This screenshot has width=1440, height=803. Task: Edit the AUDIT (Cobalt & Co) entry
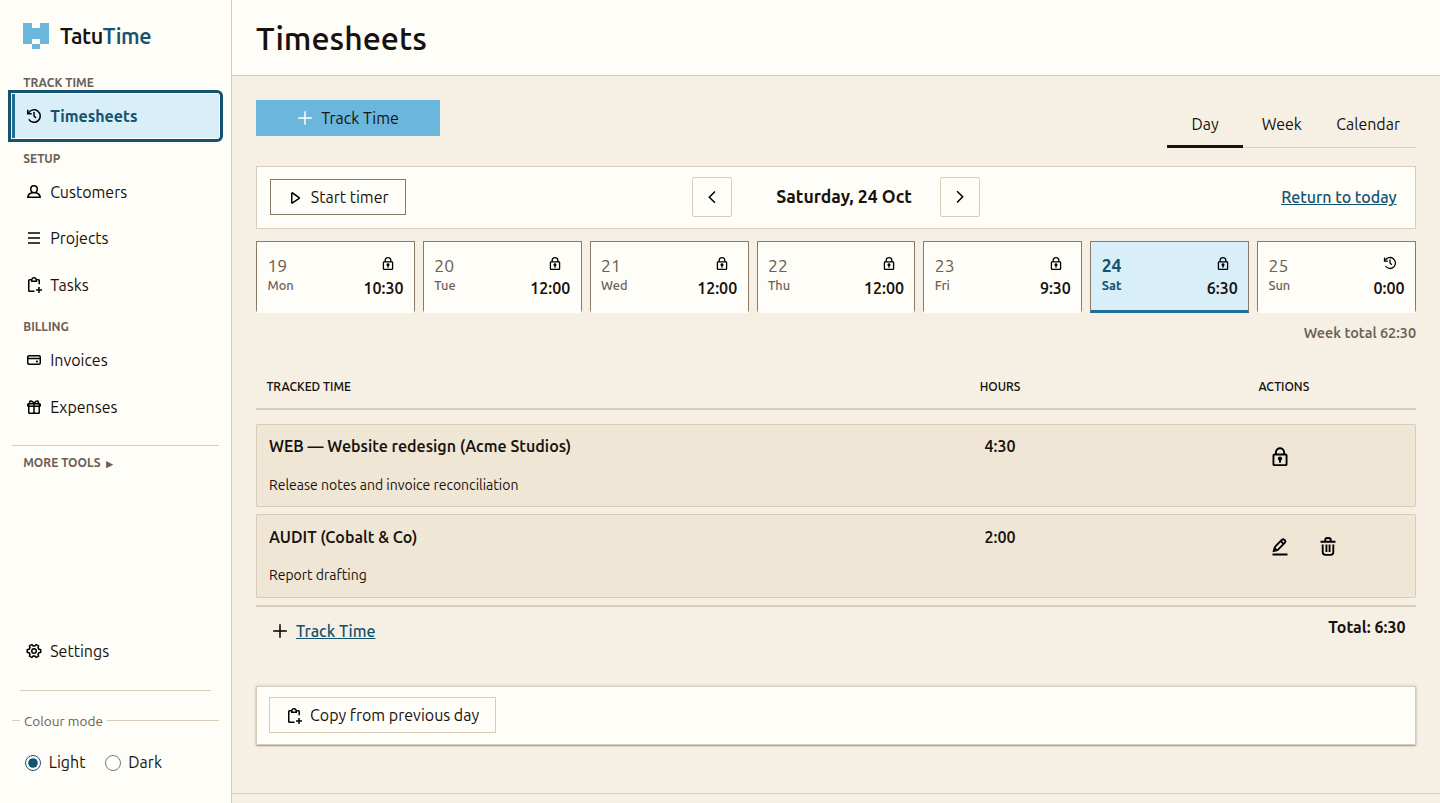pyautogui.click(x=1279, y=547)
